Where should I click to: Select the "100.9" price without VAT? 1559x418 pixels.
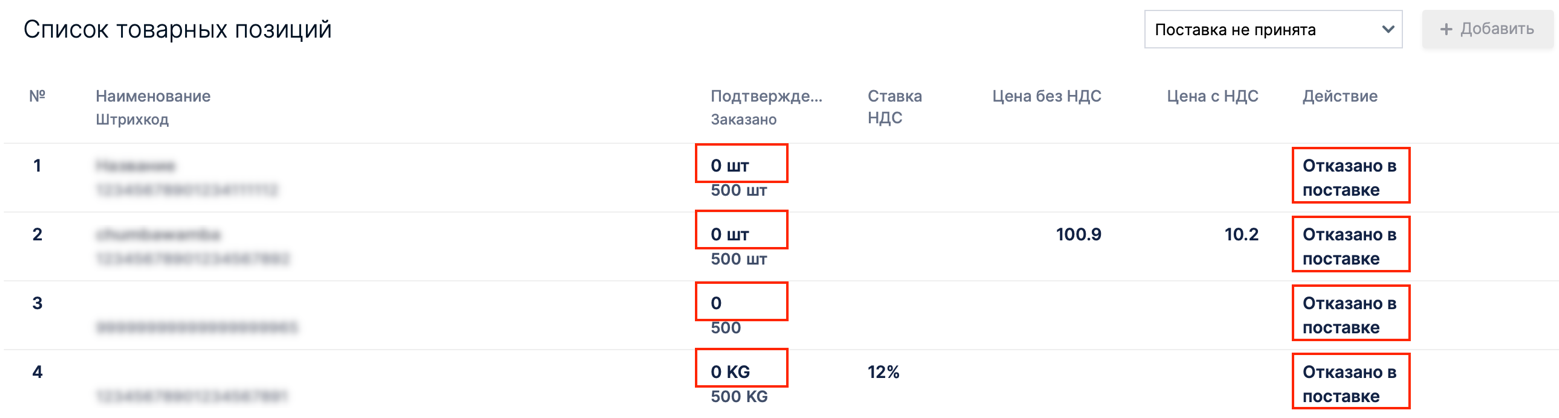[x=1078, y=235]
